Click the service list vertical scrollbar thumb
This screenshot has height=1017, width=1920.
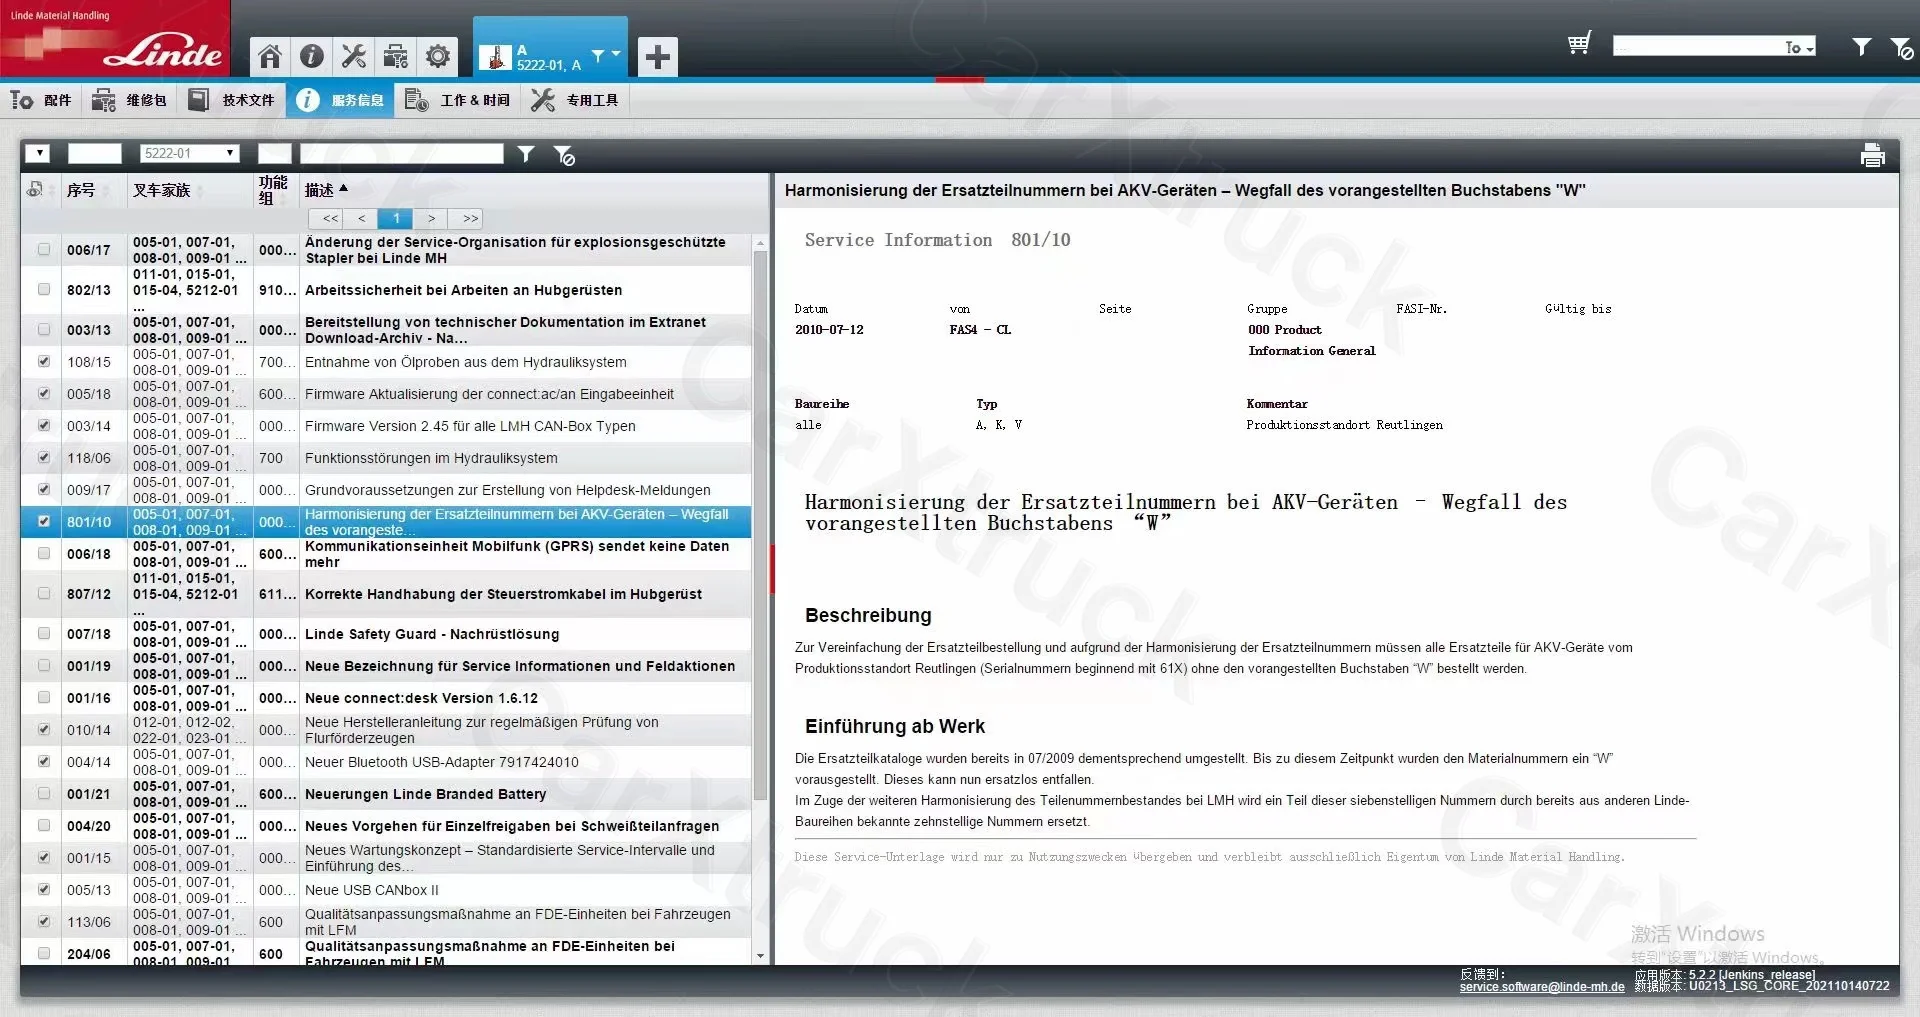pos(760,525)
